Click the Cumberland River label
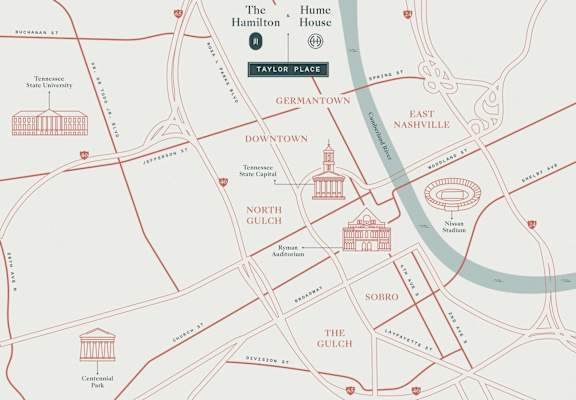 [x=380, y=136]
